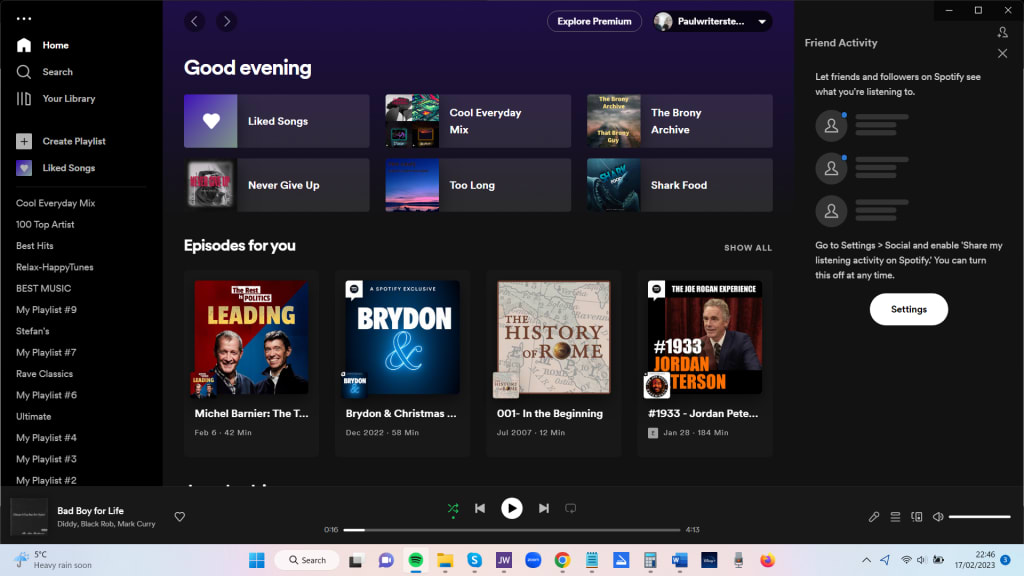Open the Too Long card
Screen dimensions: 1024x576
[x=478, y=185]
